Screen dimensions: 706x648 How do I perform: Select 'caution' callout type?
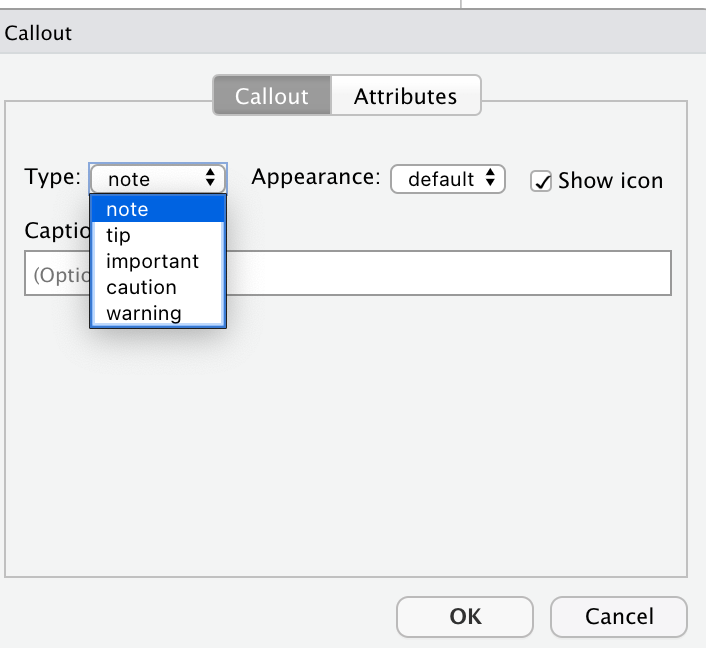(x=141, y=287)
